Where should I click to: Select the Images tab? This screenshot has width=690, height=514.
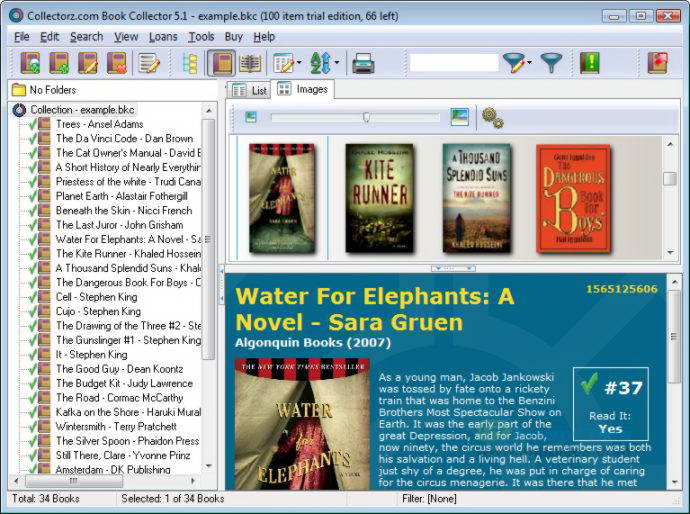[x=302, y=89]
